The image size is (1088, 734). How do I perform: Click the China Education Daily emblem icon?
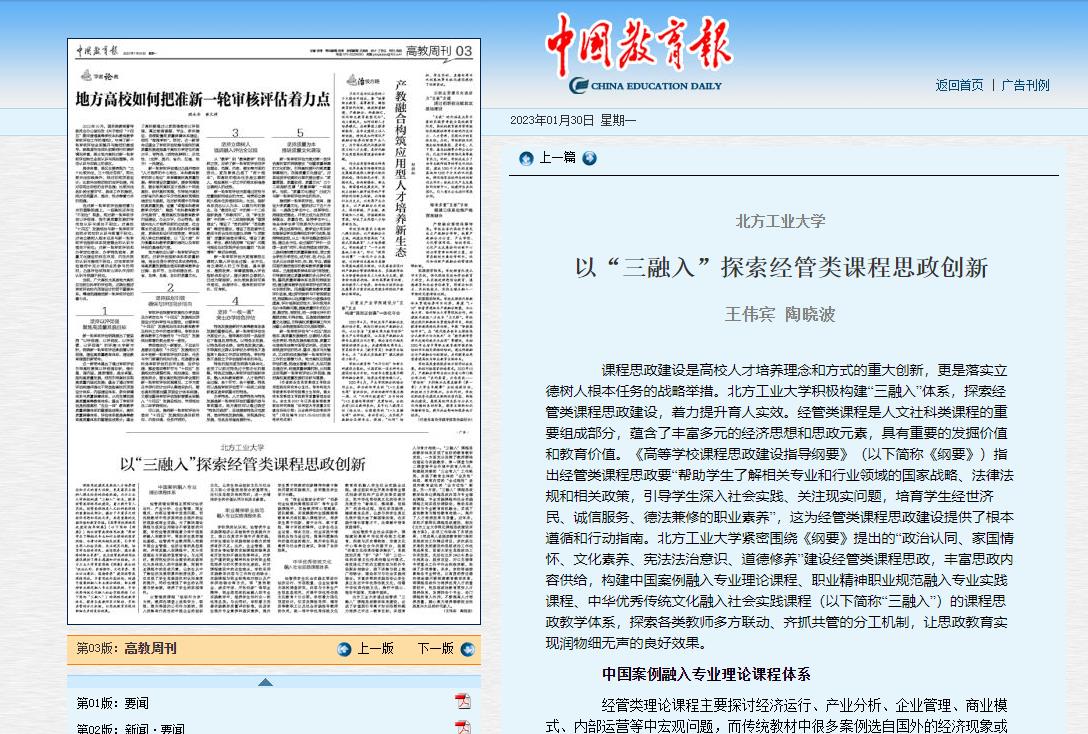pyautogui.click(x=579, y=86)
